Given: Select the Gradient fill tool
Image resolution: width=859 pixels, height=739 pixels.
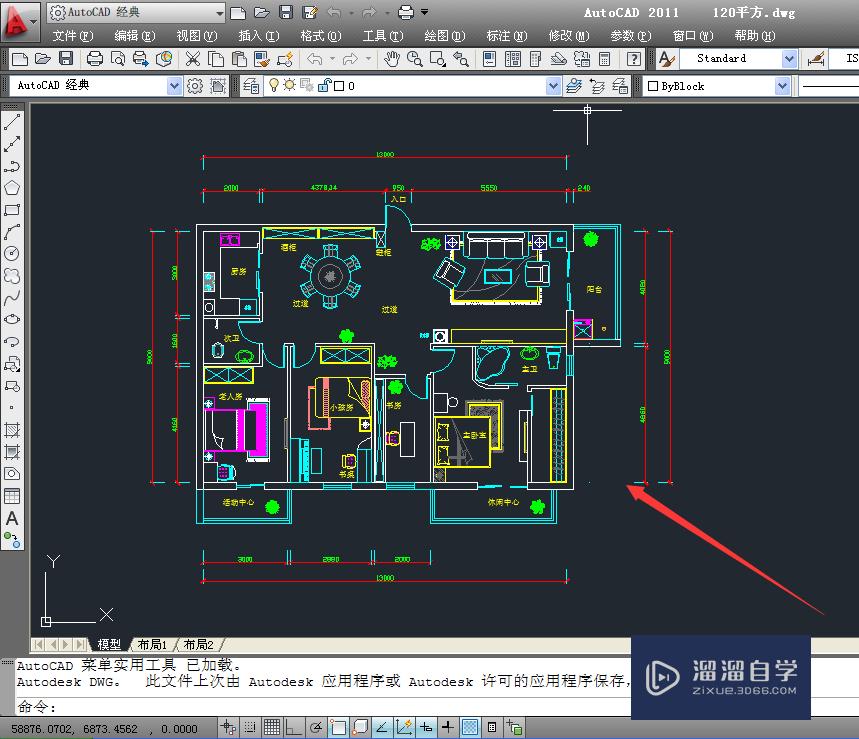Looking at the screenshot, I should [12, 452].
